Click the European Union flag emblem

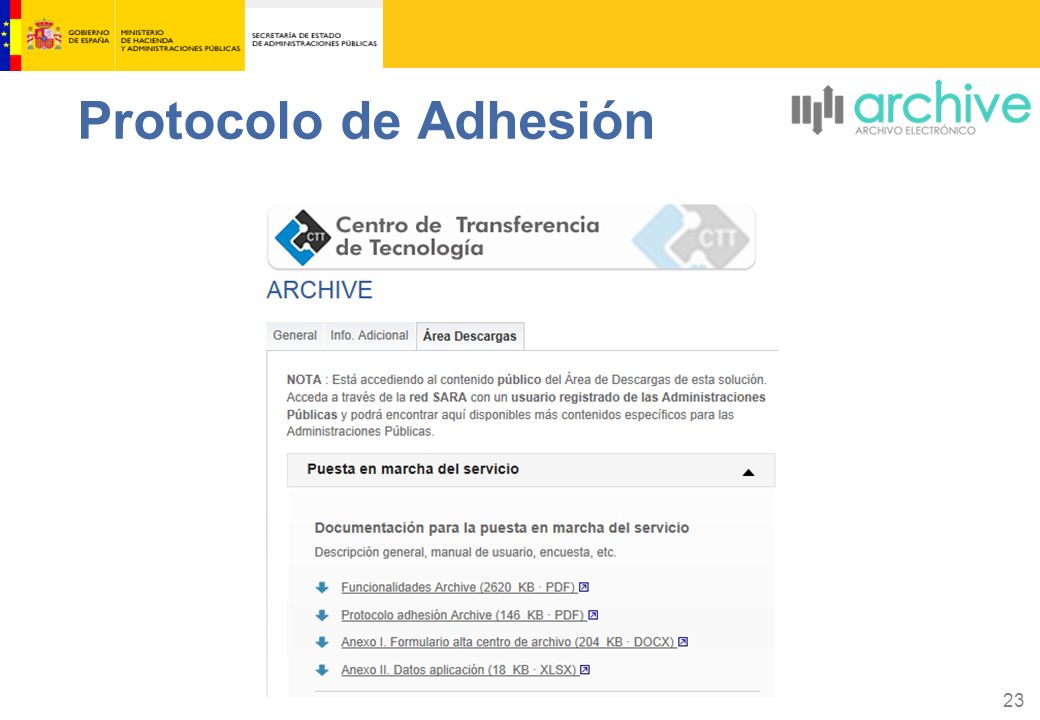(5, 35)
